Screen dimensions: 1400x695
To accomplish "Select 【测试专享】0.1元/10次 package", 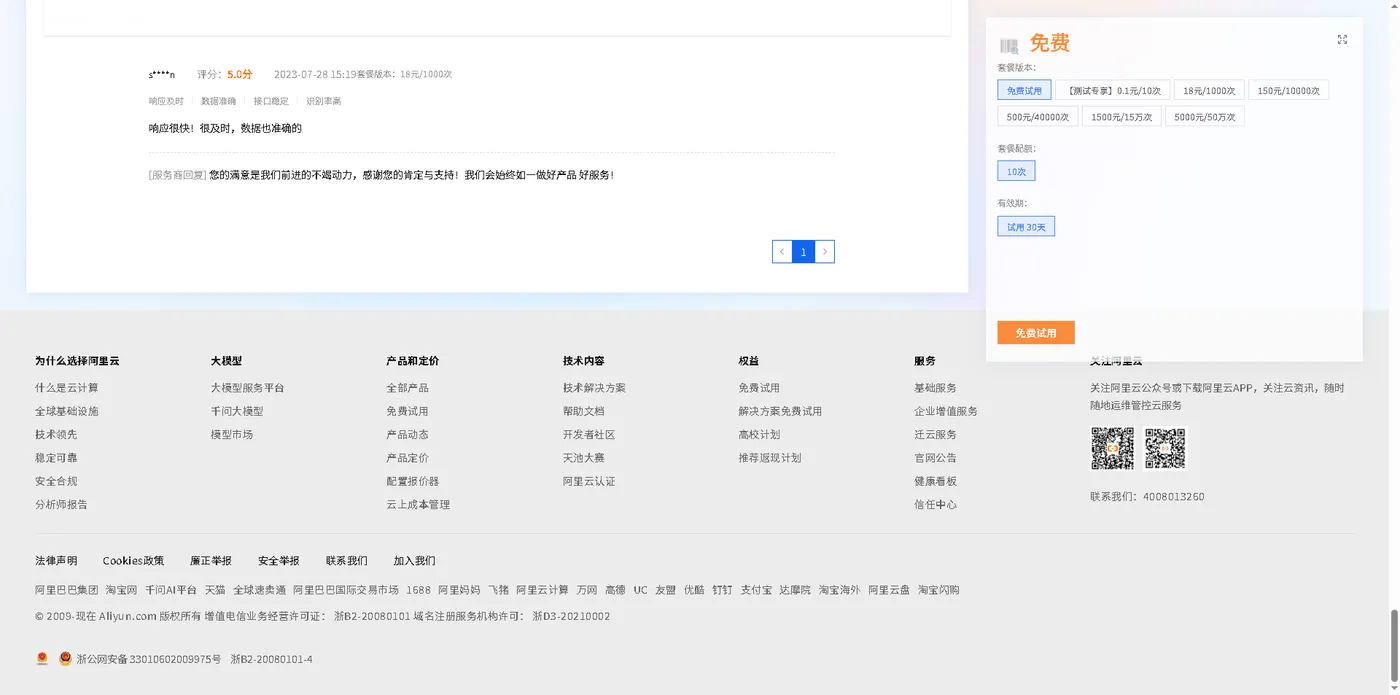I will pyautogui.click(x=1113, y=90).
